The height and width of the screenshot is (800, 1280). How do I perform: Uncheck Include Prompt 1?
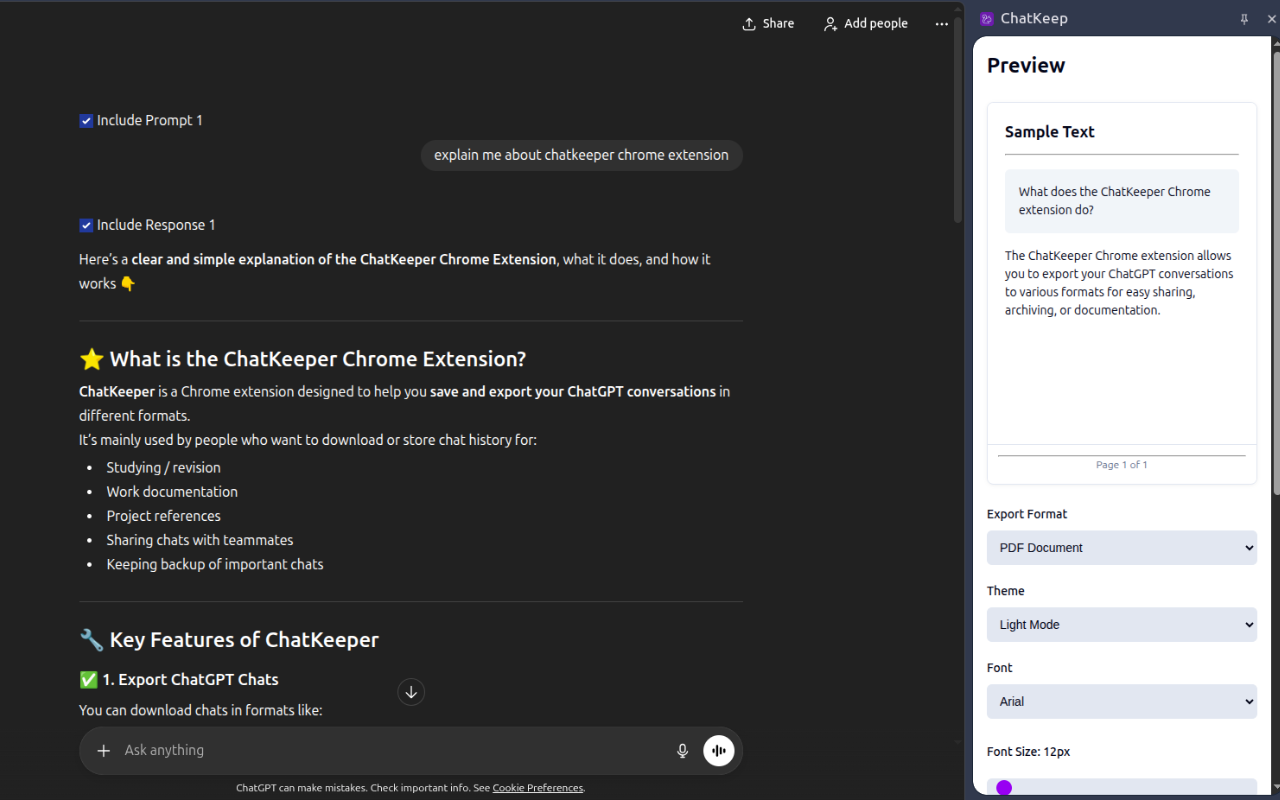pos(86,119)
